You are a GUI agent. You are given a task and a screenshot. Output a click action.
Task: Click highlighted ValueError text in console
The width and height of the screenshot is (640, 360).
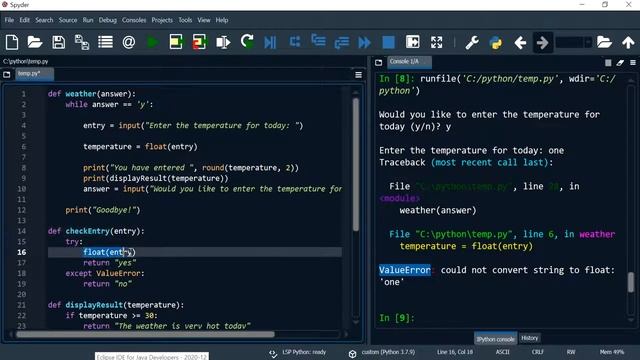pos(404,270)
